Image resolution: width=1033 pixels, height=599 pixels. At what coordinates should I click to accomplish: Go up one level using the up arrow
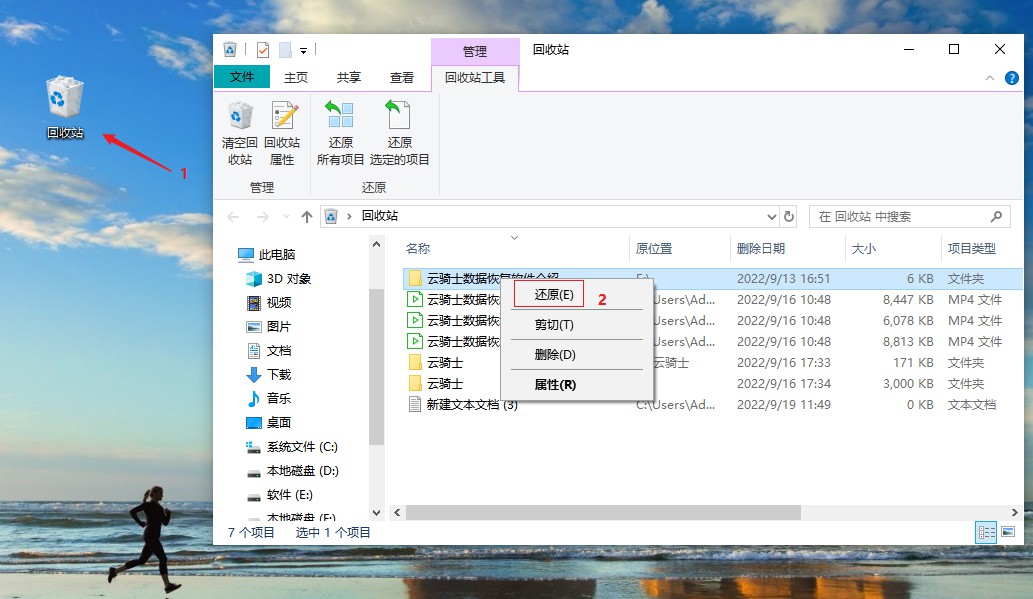(307, 216)
